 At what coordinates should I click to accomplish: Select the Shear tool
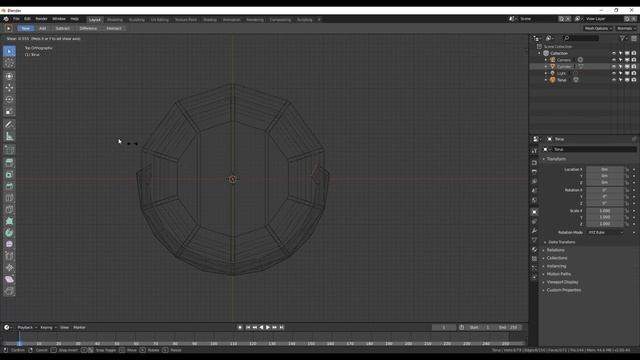point(9,280)
